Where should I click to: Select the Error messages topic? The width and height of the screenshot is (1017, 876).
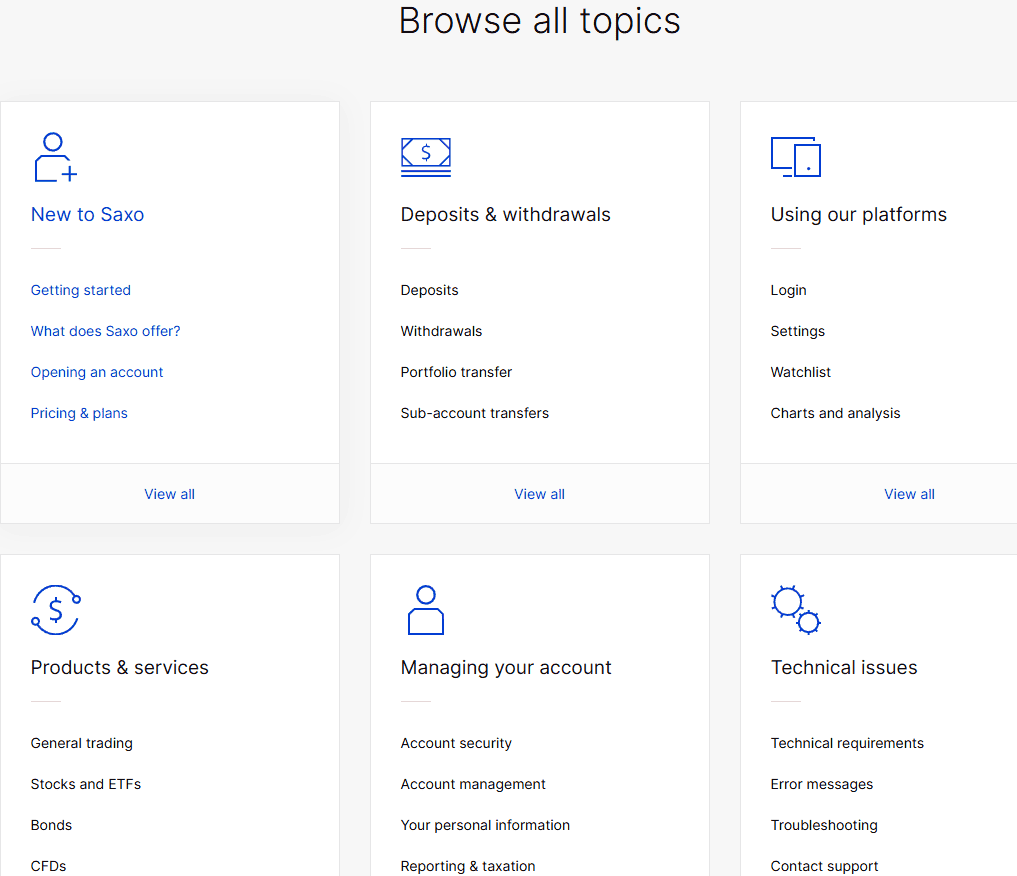point(821,784)
